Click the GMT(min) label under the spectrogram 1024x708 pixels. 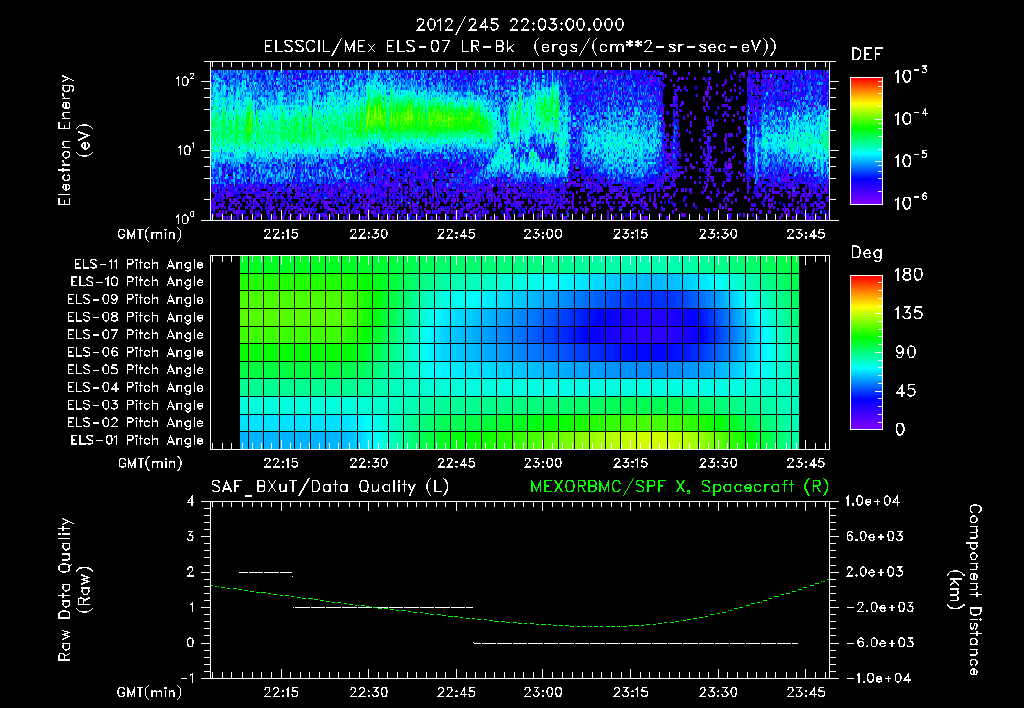150,234
